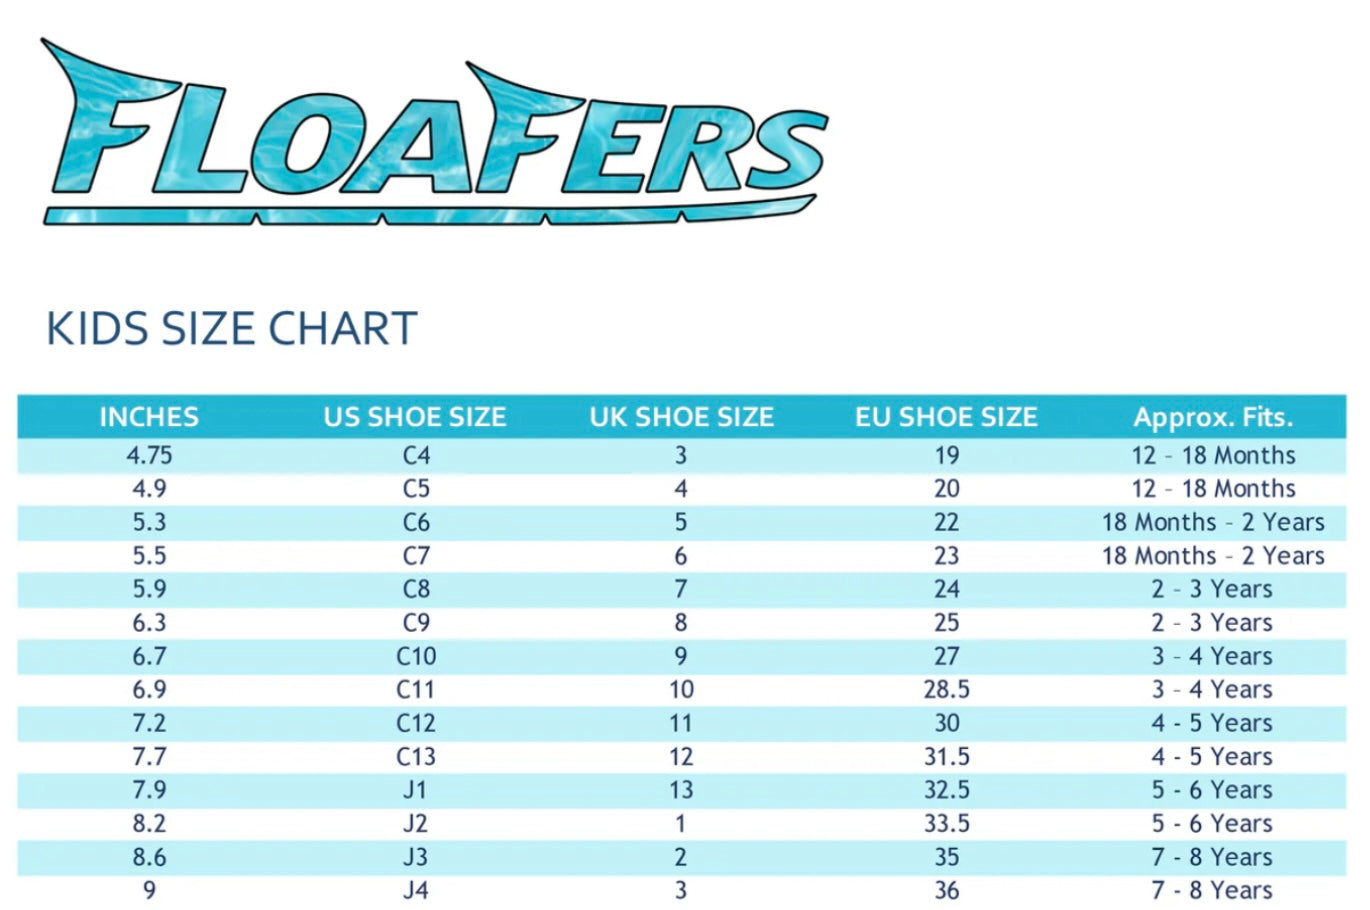Click the J1 US size cell
1370x910 pixels.
[415, 790]
